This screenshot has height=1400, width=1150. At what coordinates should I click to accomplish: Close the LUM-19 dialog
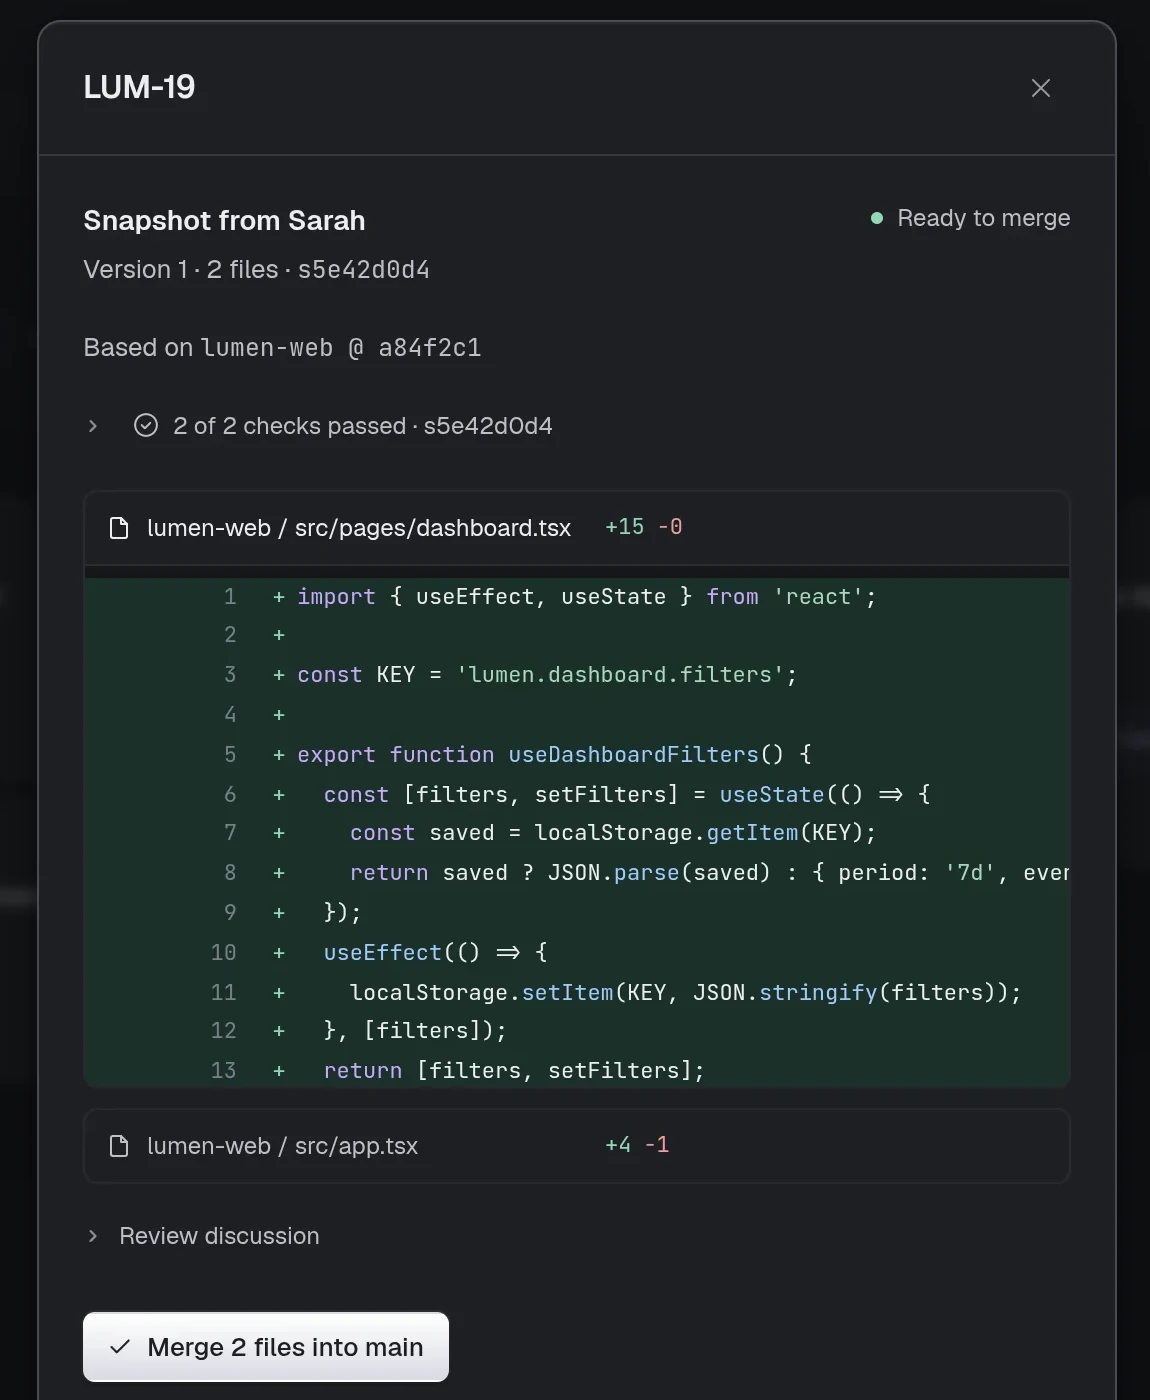(x=1040, y=88)
